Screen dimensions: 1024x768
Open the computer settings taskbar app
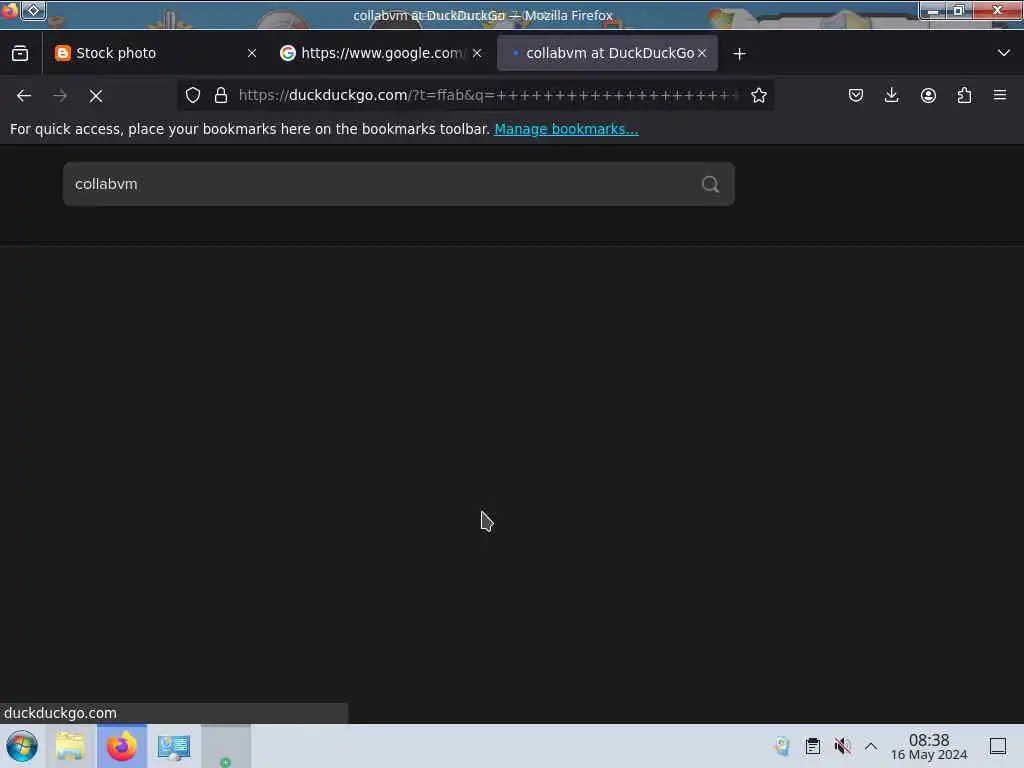point(174,746)
